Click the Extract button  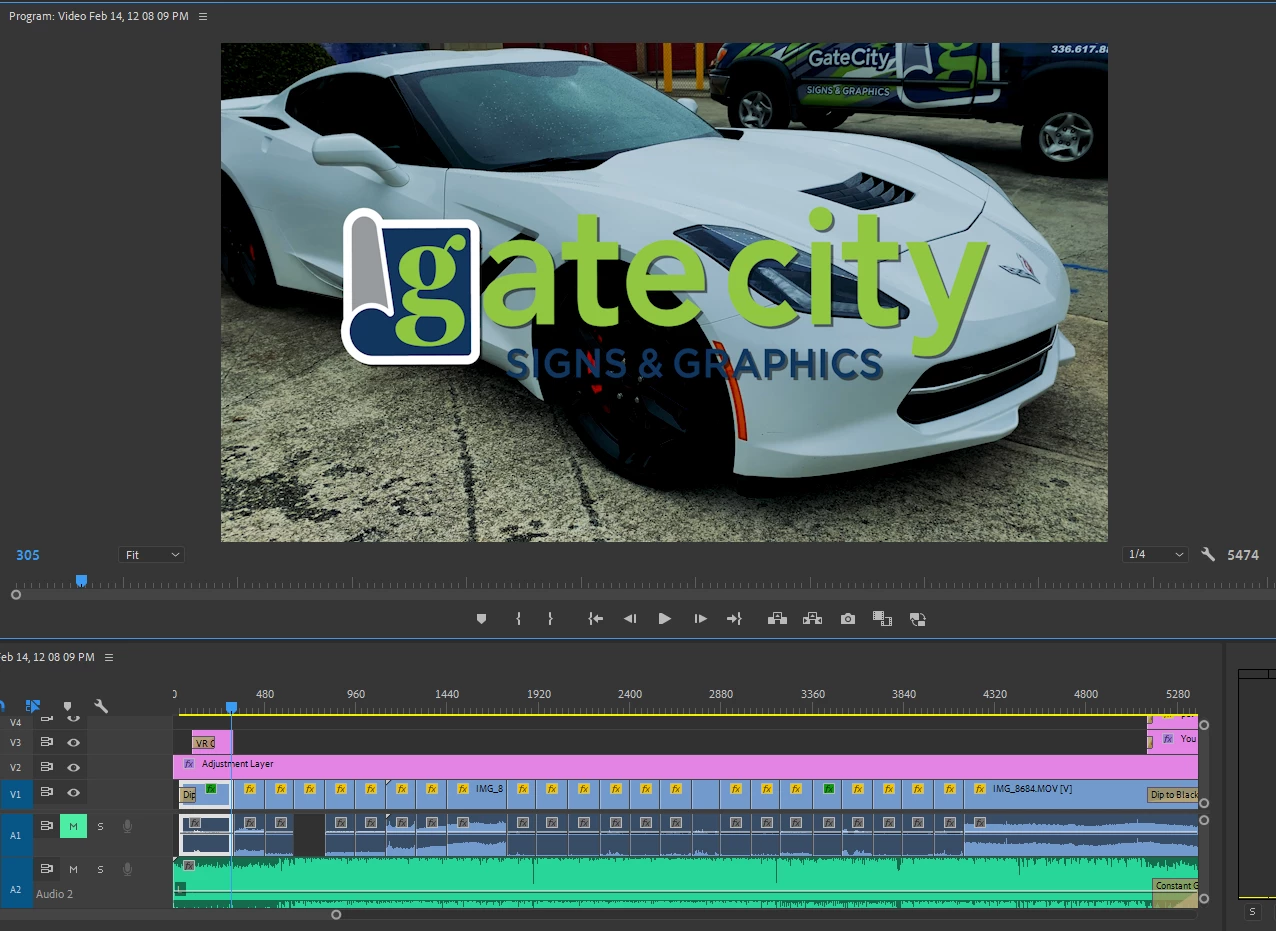(x=812, y=619)
